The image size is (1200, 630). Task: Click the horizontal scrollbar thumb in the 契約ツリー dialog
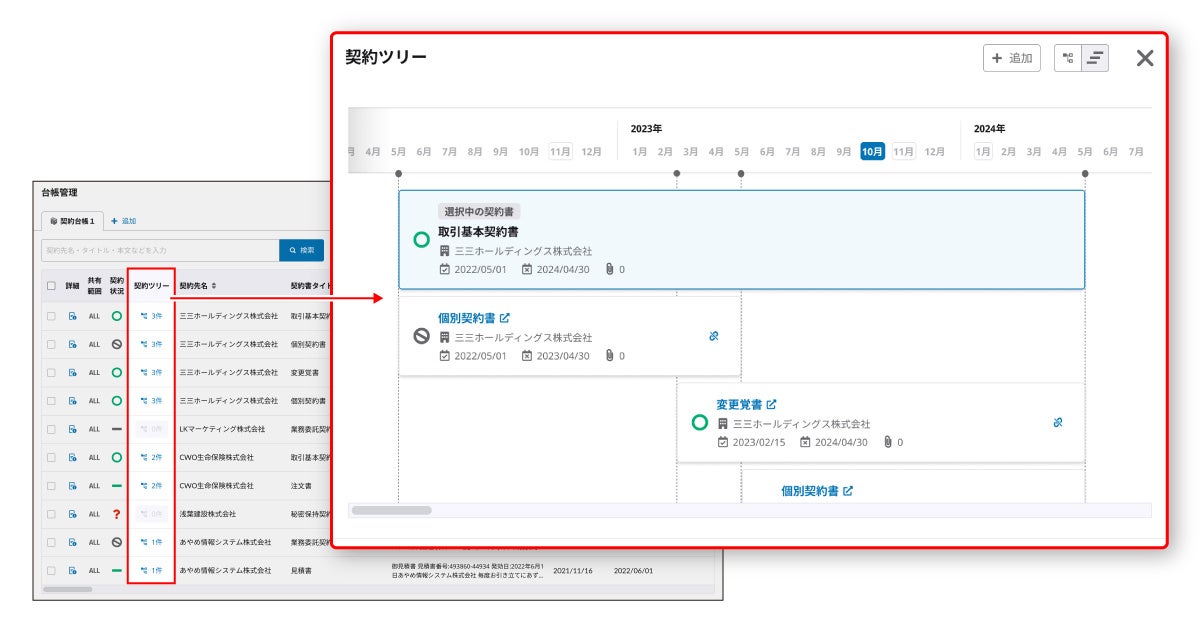[391, 510]
